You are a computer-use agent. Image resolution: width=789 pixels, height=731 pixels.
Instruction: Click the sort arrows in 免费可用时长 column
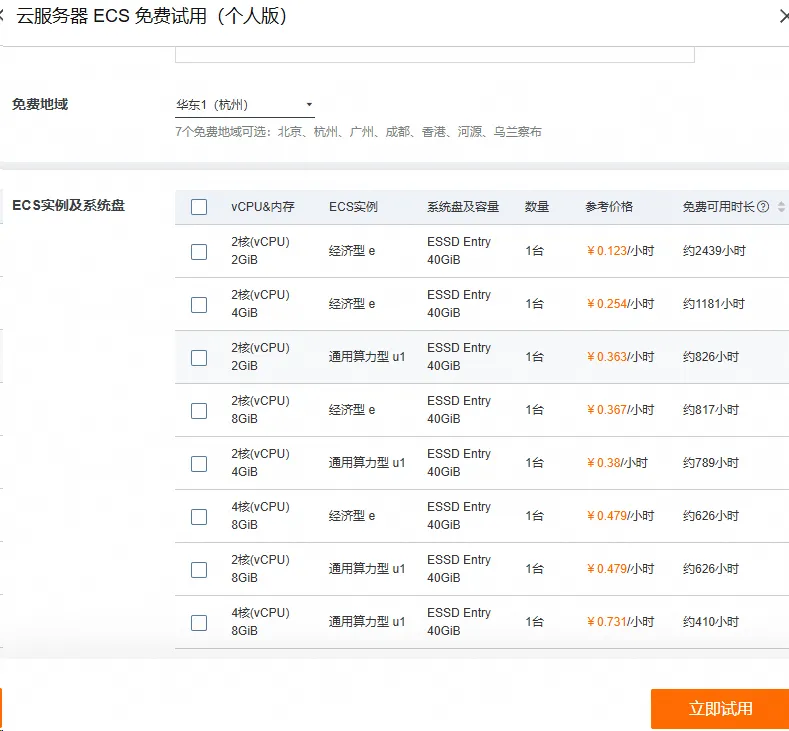[x=781, y=207]
